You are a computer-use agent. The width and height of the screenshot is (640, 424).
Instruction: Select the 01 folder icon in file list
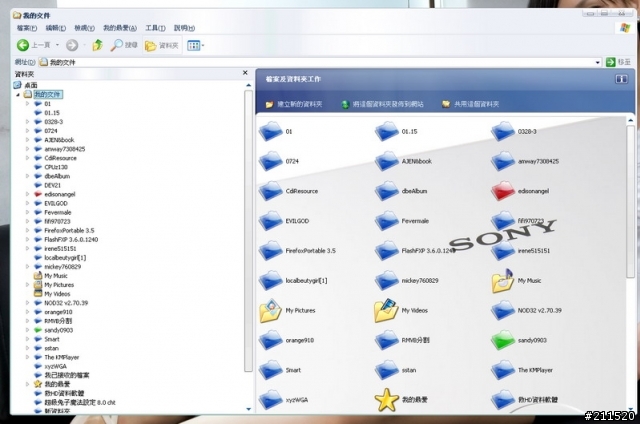tap(270, 131)
